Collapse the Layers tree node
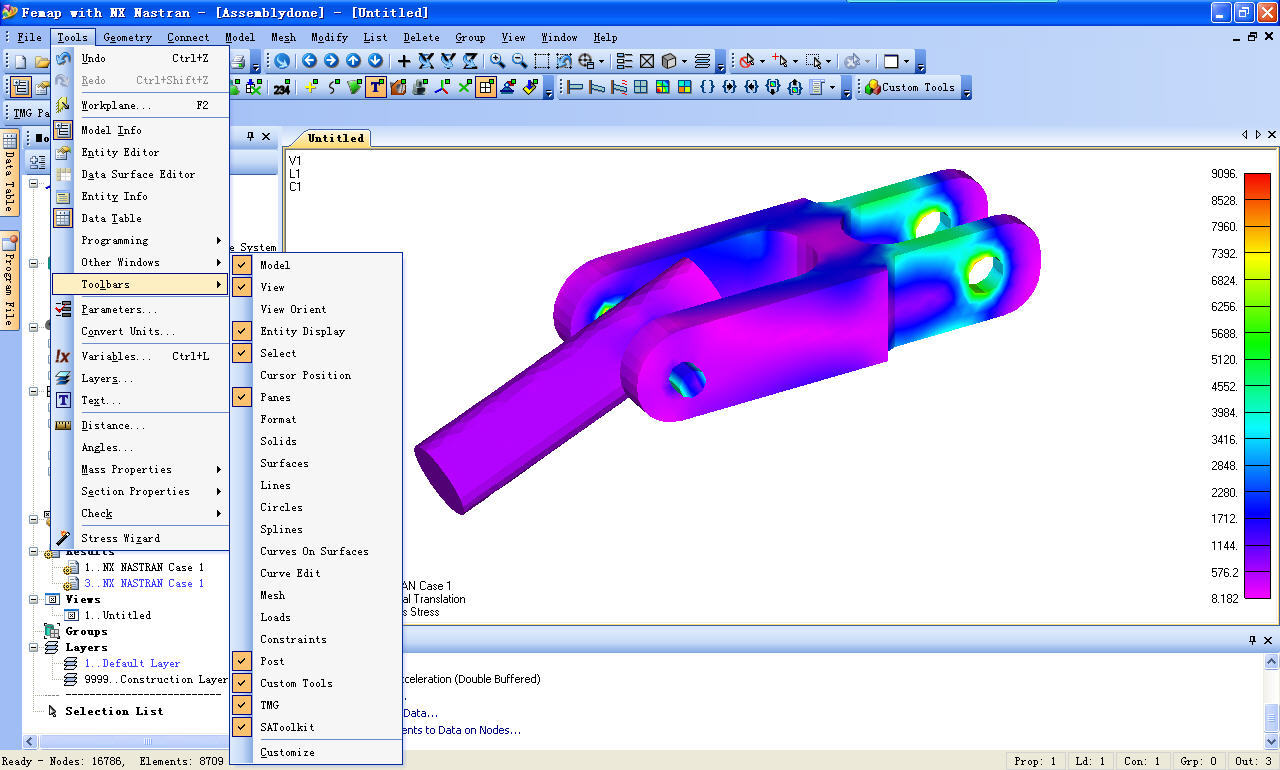The image size is (1280, 770). pos(33,647)
